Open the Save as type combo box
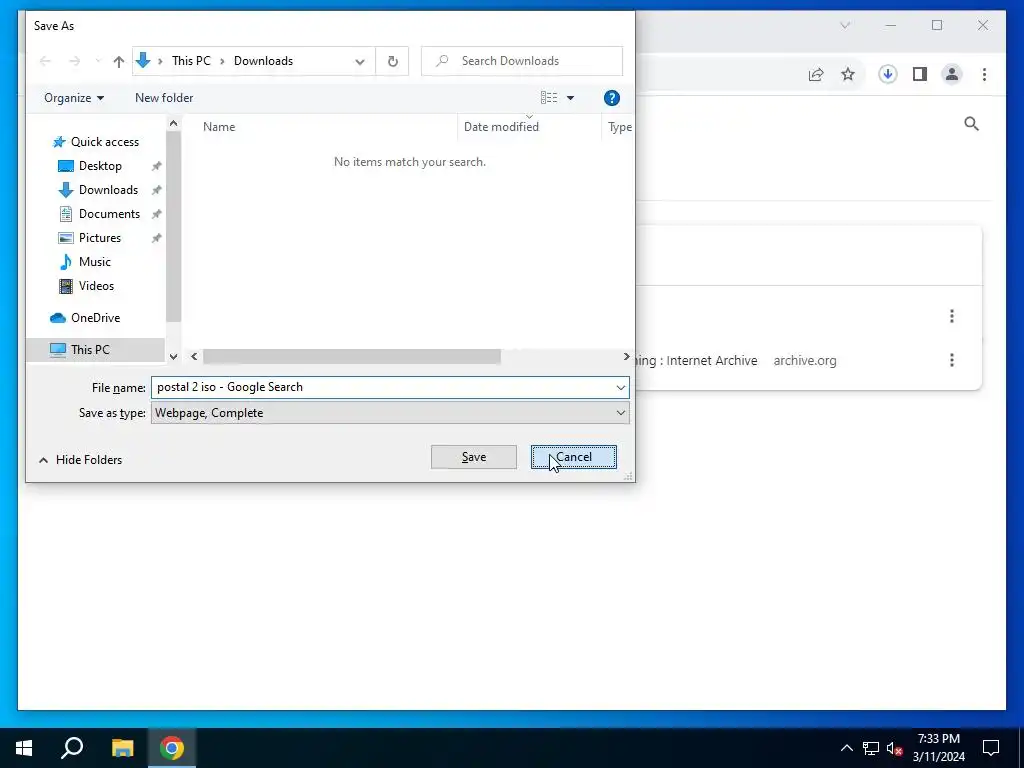 point(390,413)
